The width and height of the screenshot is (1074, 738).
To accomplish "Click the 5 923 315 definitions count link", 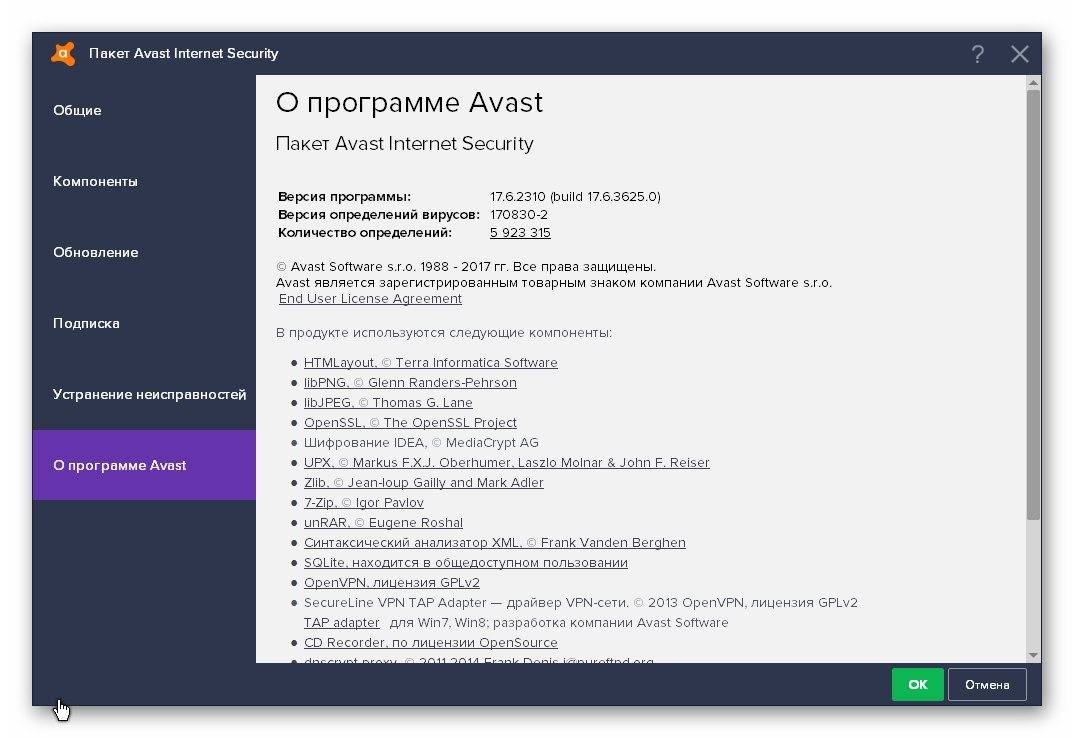I will (520, 232).
